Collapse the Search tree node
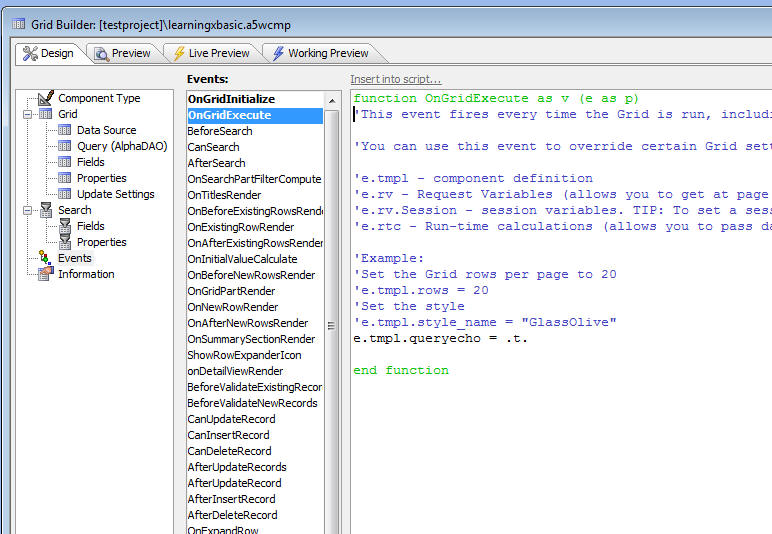 point(28,210)
